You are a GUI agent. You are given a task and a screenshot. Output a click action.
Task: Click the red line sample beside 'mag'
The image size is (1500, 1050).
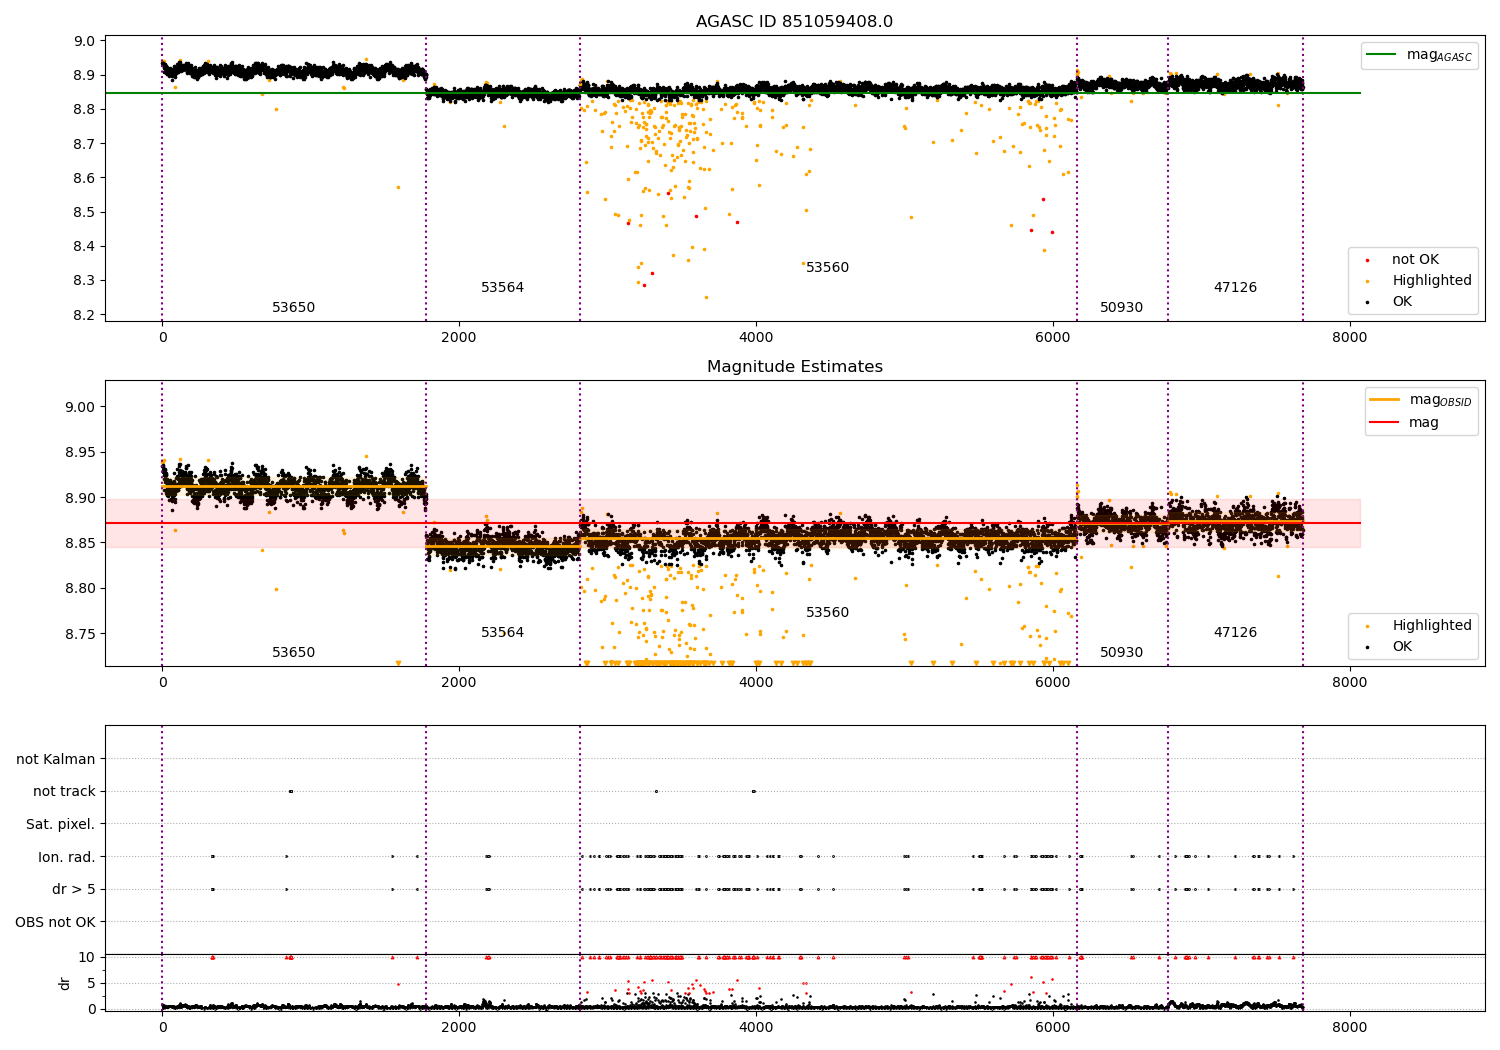(x=1385, y=423)
